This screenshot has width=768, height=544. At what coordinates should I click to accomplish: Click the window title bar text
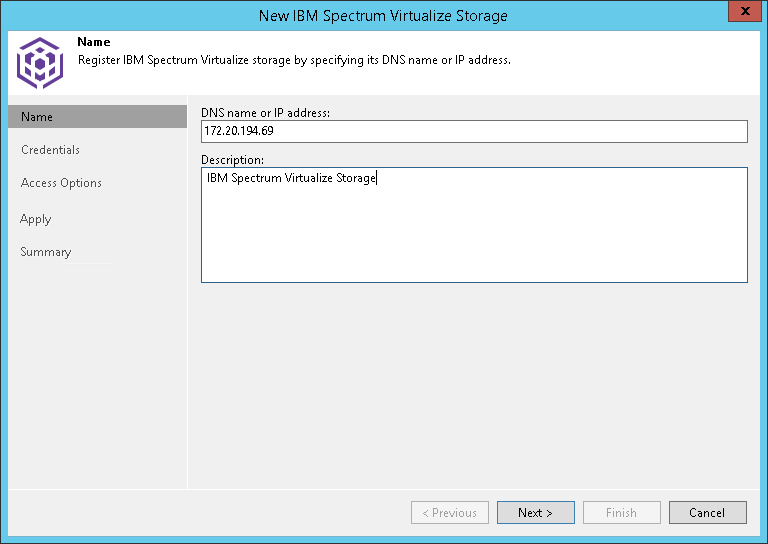point(383,15)
